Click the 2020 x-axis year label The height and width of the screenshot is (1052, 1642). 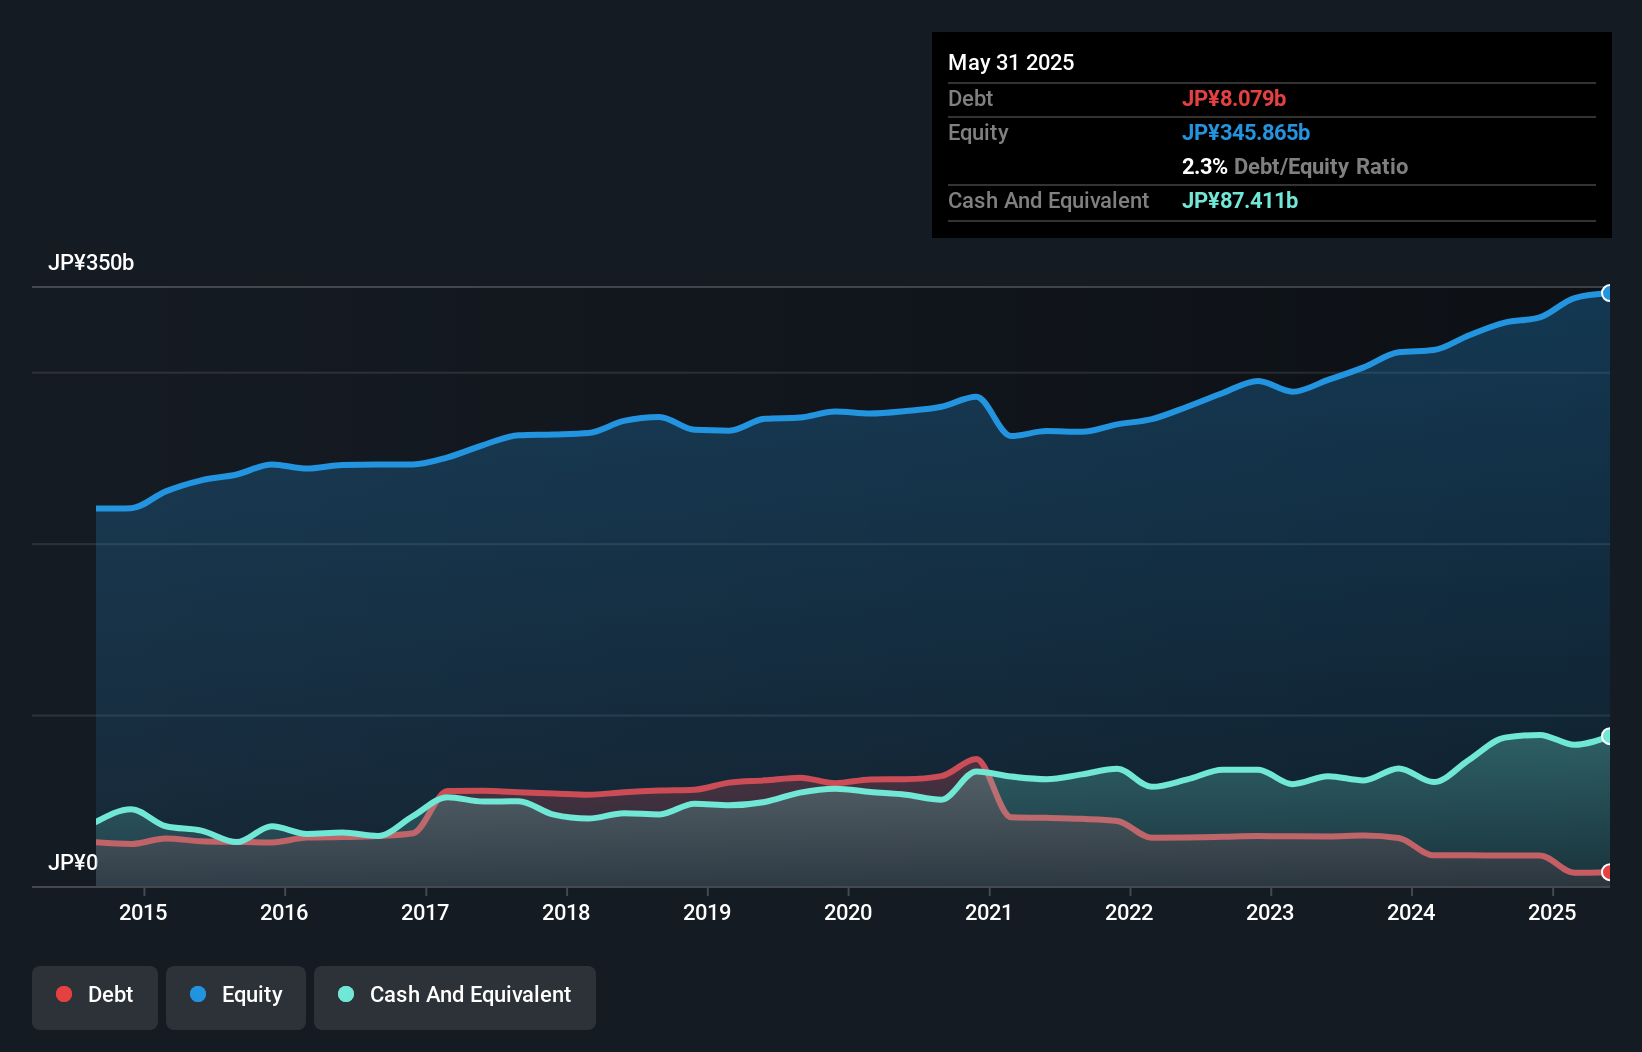tap(848, 912)
